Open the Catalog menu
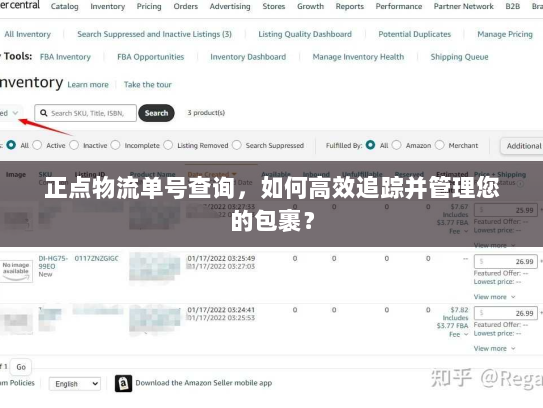 [64, 6]
